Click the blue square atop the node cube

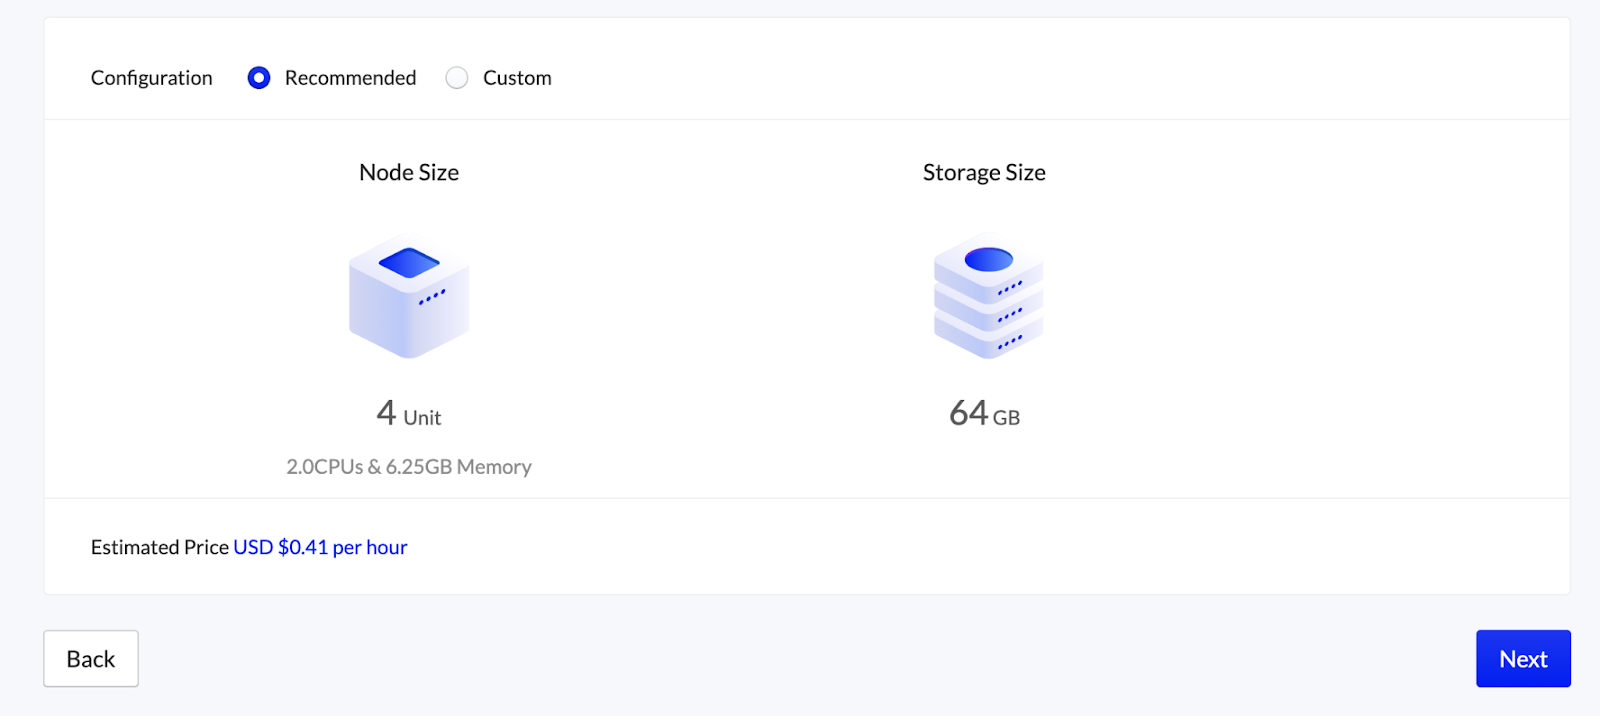(409, 263)
